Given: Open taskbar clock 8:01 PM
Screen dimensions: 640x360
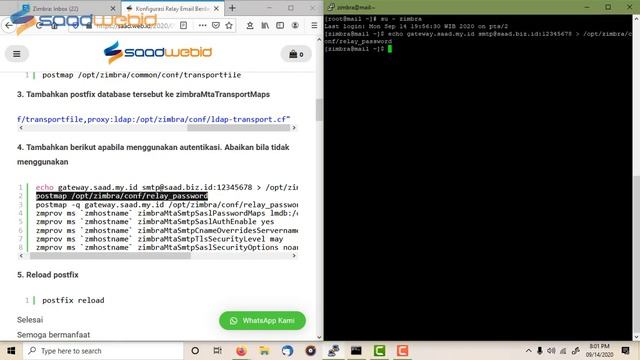Looking at the screenshot, I should pyautogui.click(x=599, y=351).
